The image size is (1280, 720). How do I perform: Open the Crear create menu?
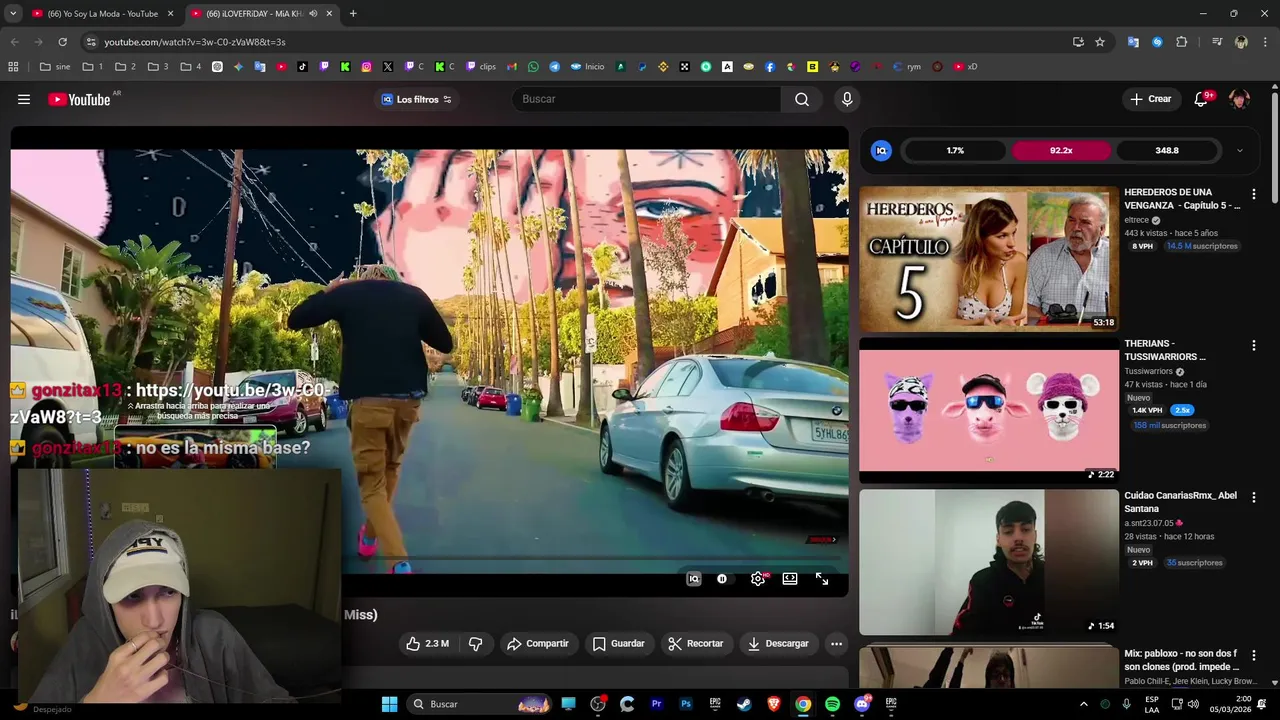(1150, 99)
